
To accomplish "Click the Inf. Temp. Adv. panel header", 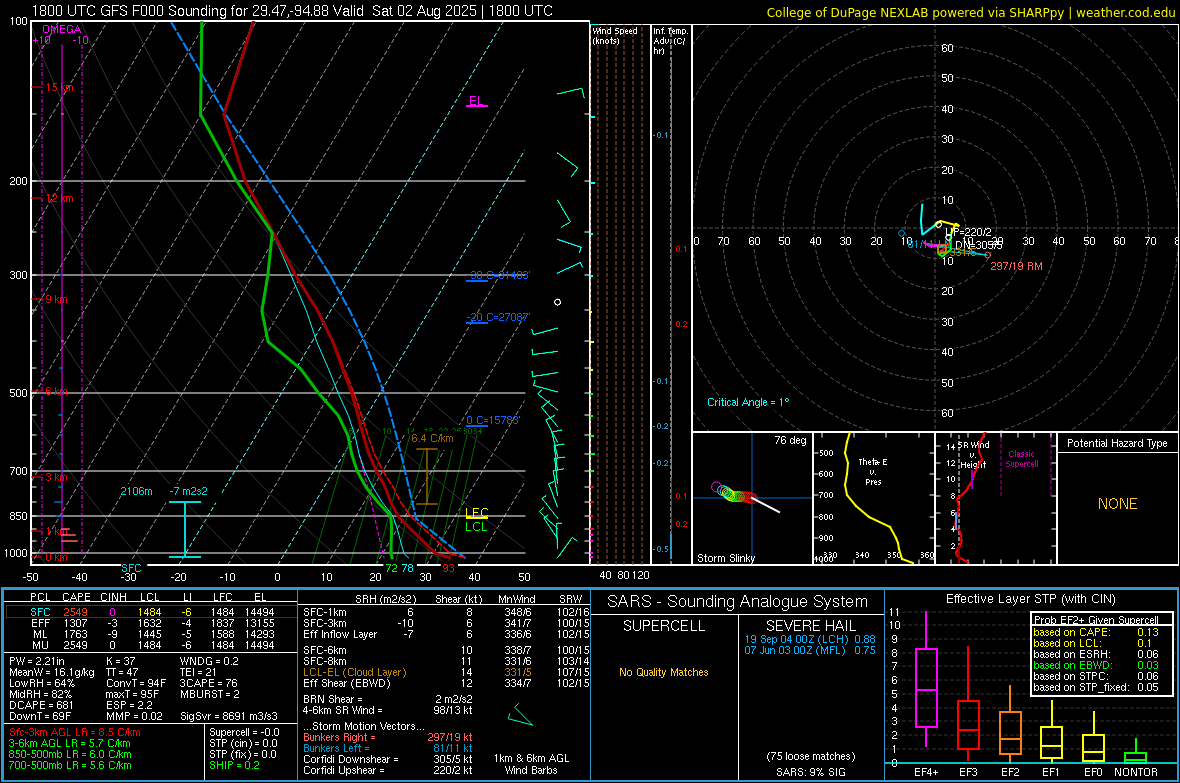I will [x=670, y=41].
